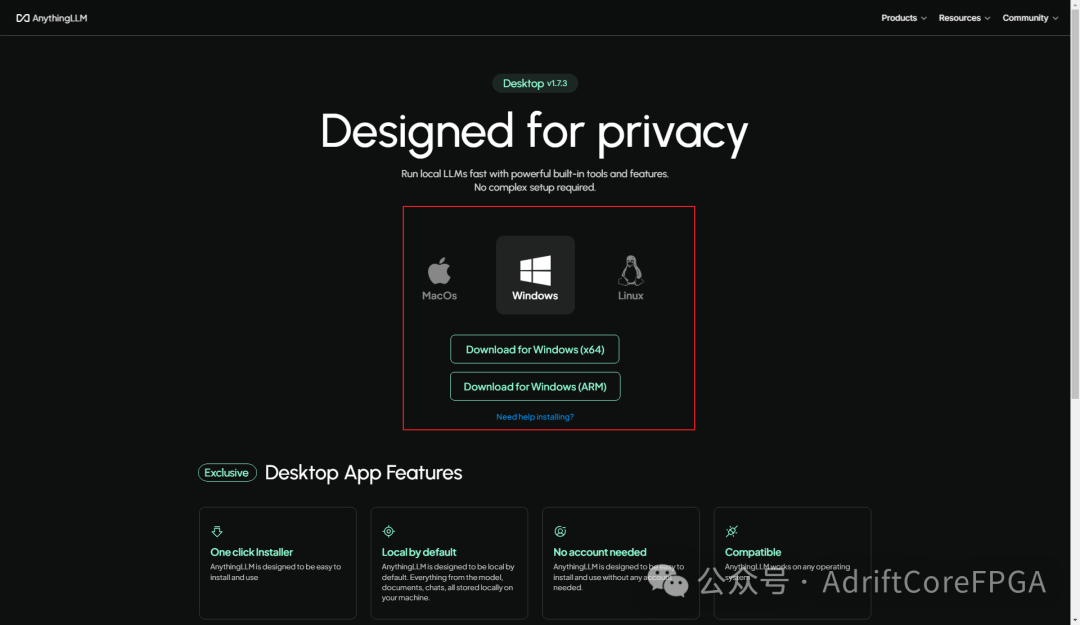Viewport: 1080px width, 625px height.
Task: Click the One click installer download icon
Action: click(x=217, y=531)
